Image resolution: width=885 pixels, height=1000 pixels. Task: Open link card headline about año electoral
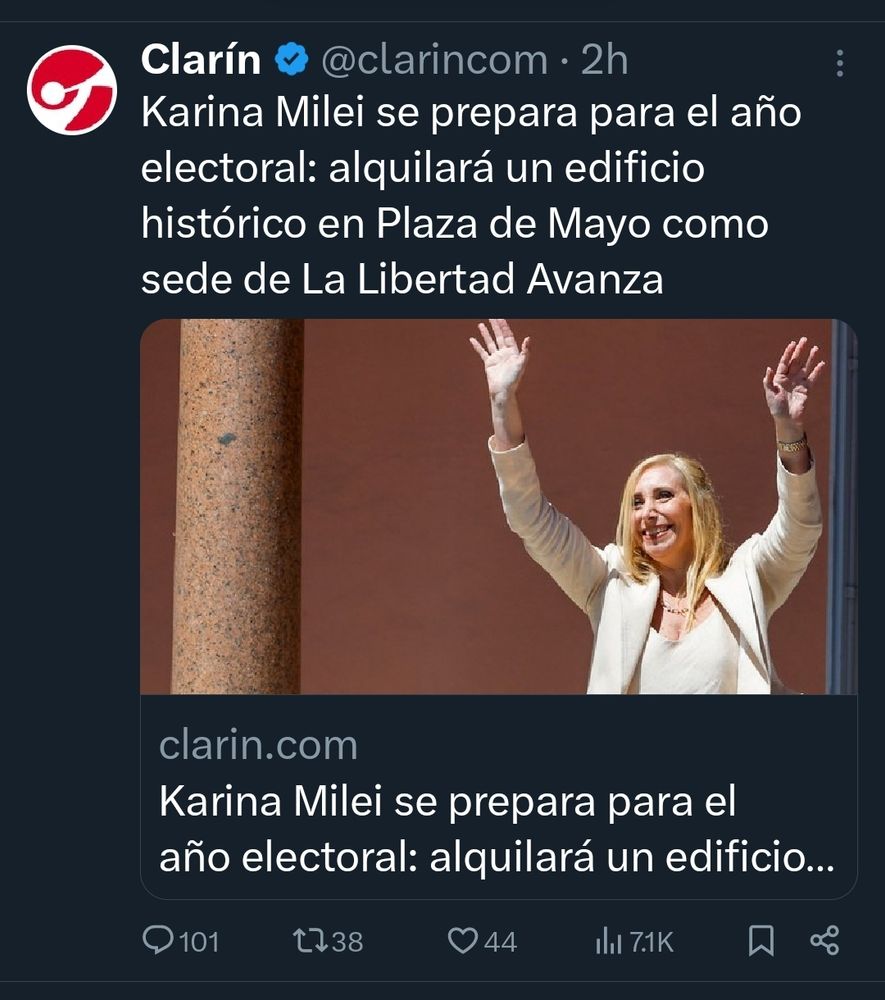point(496,828)
